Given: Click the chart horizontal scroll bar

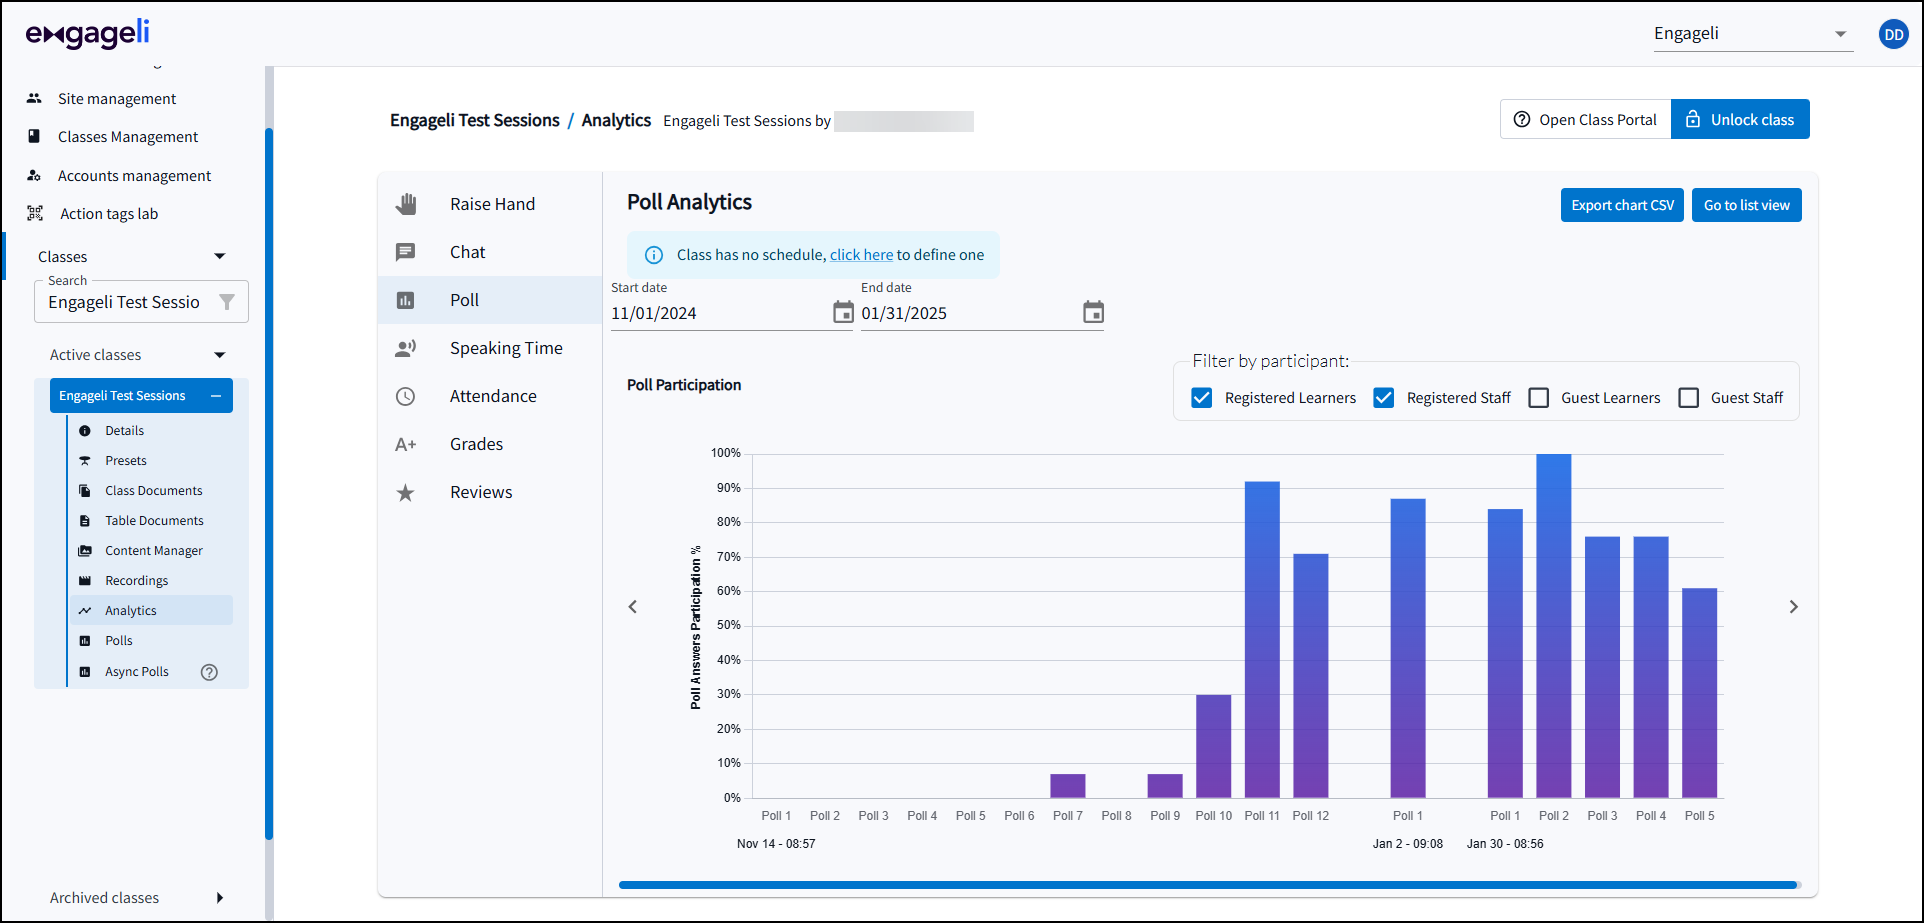Looking at the screenshot, I should 1208,885.
